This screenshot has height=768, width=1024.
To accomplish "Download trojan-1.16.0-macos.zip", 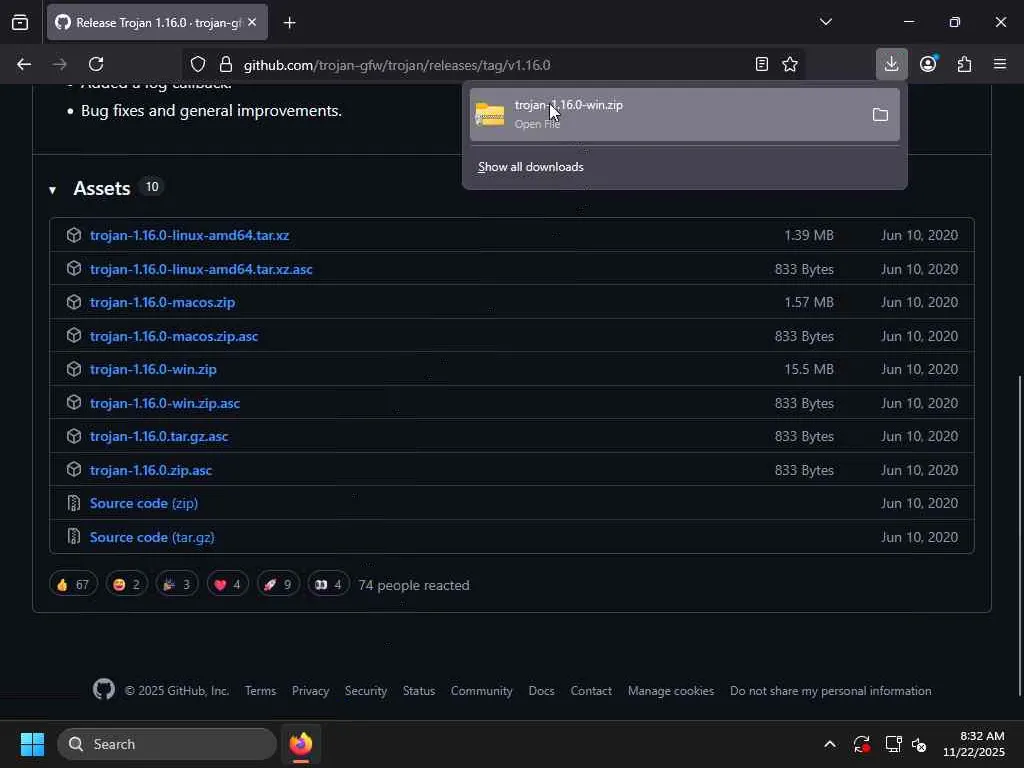I will click(163, 302).
